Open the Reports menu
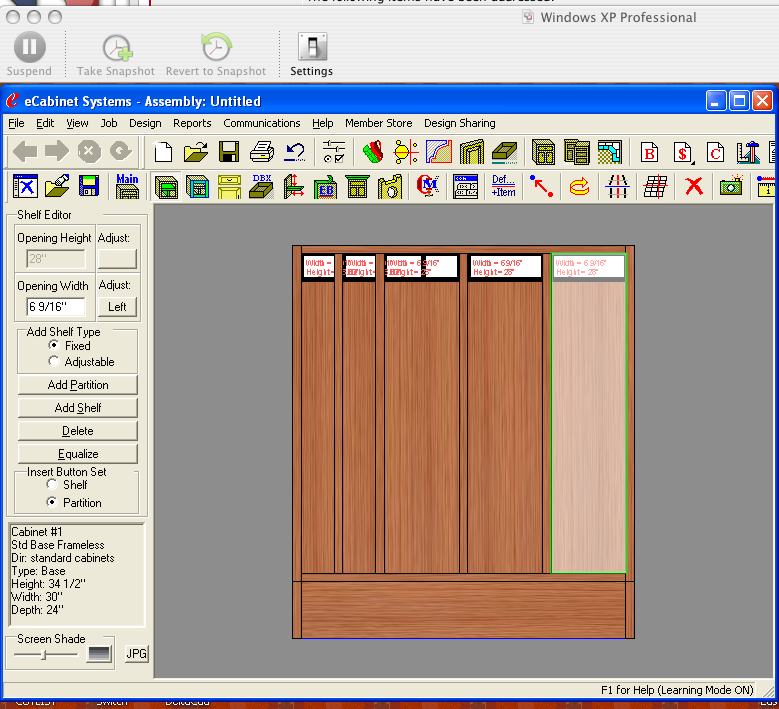This screenshot has height=709, width=779. point(192,123)
